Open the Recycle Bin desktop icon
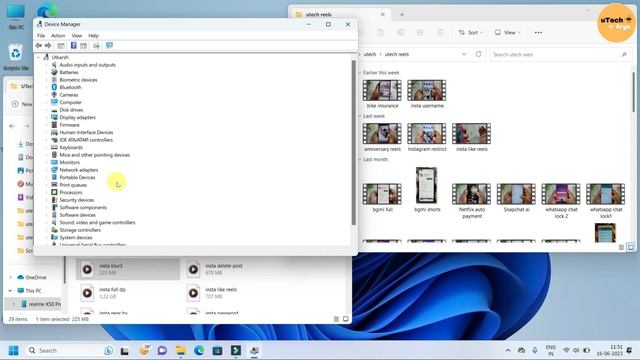 [16, 57]
